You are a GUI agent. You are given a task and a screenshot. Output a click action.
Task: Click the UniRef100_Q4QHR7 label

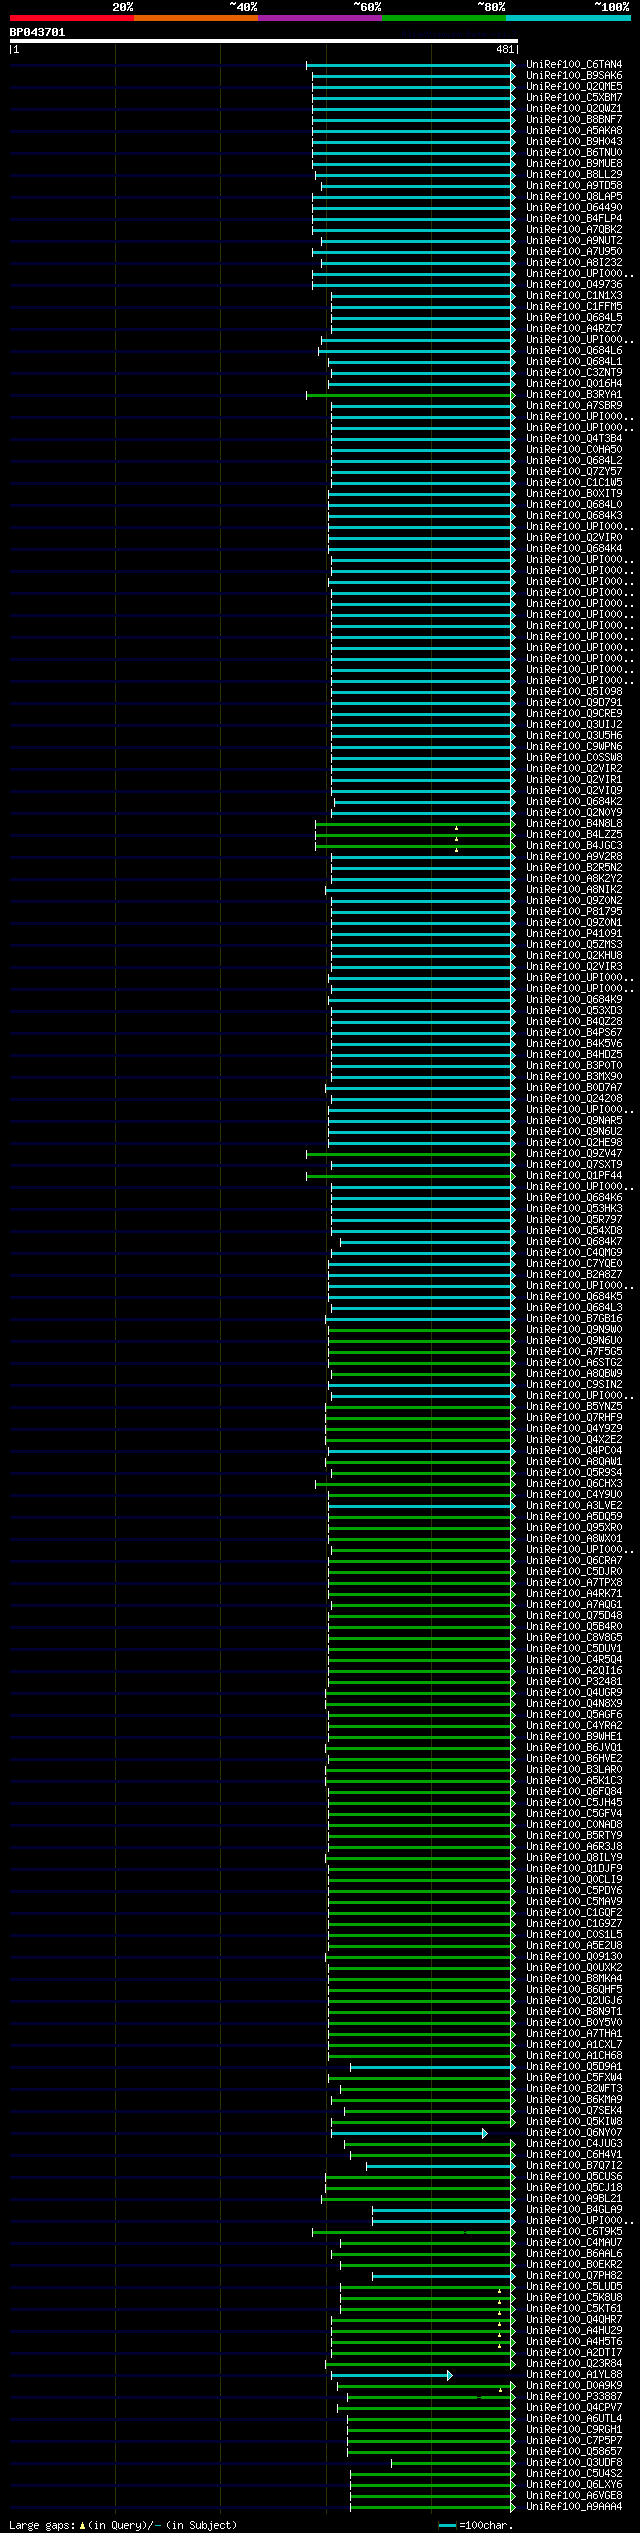[x=574, y=2320]
